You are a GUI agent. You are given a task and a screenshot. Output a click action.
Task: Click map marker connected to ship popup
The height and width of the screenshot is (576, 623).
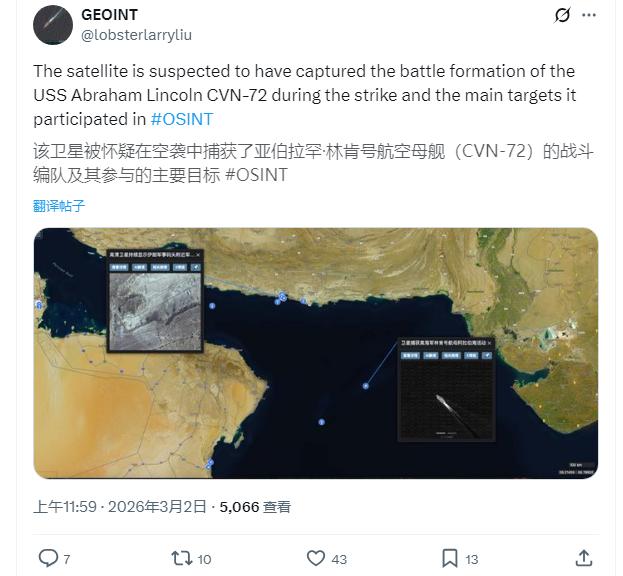pos(367,384)
